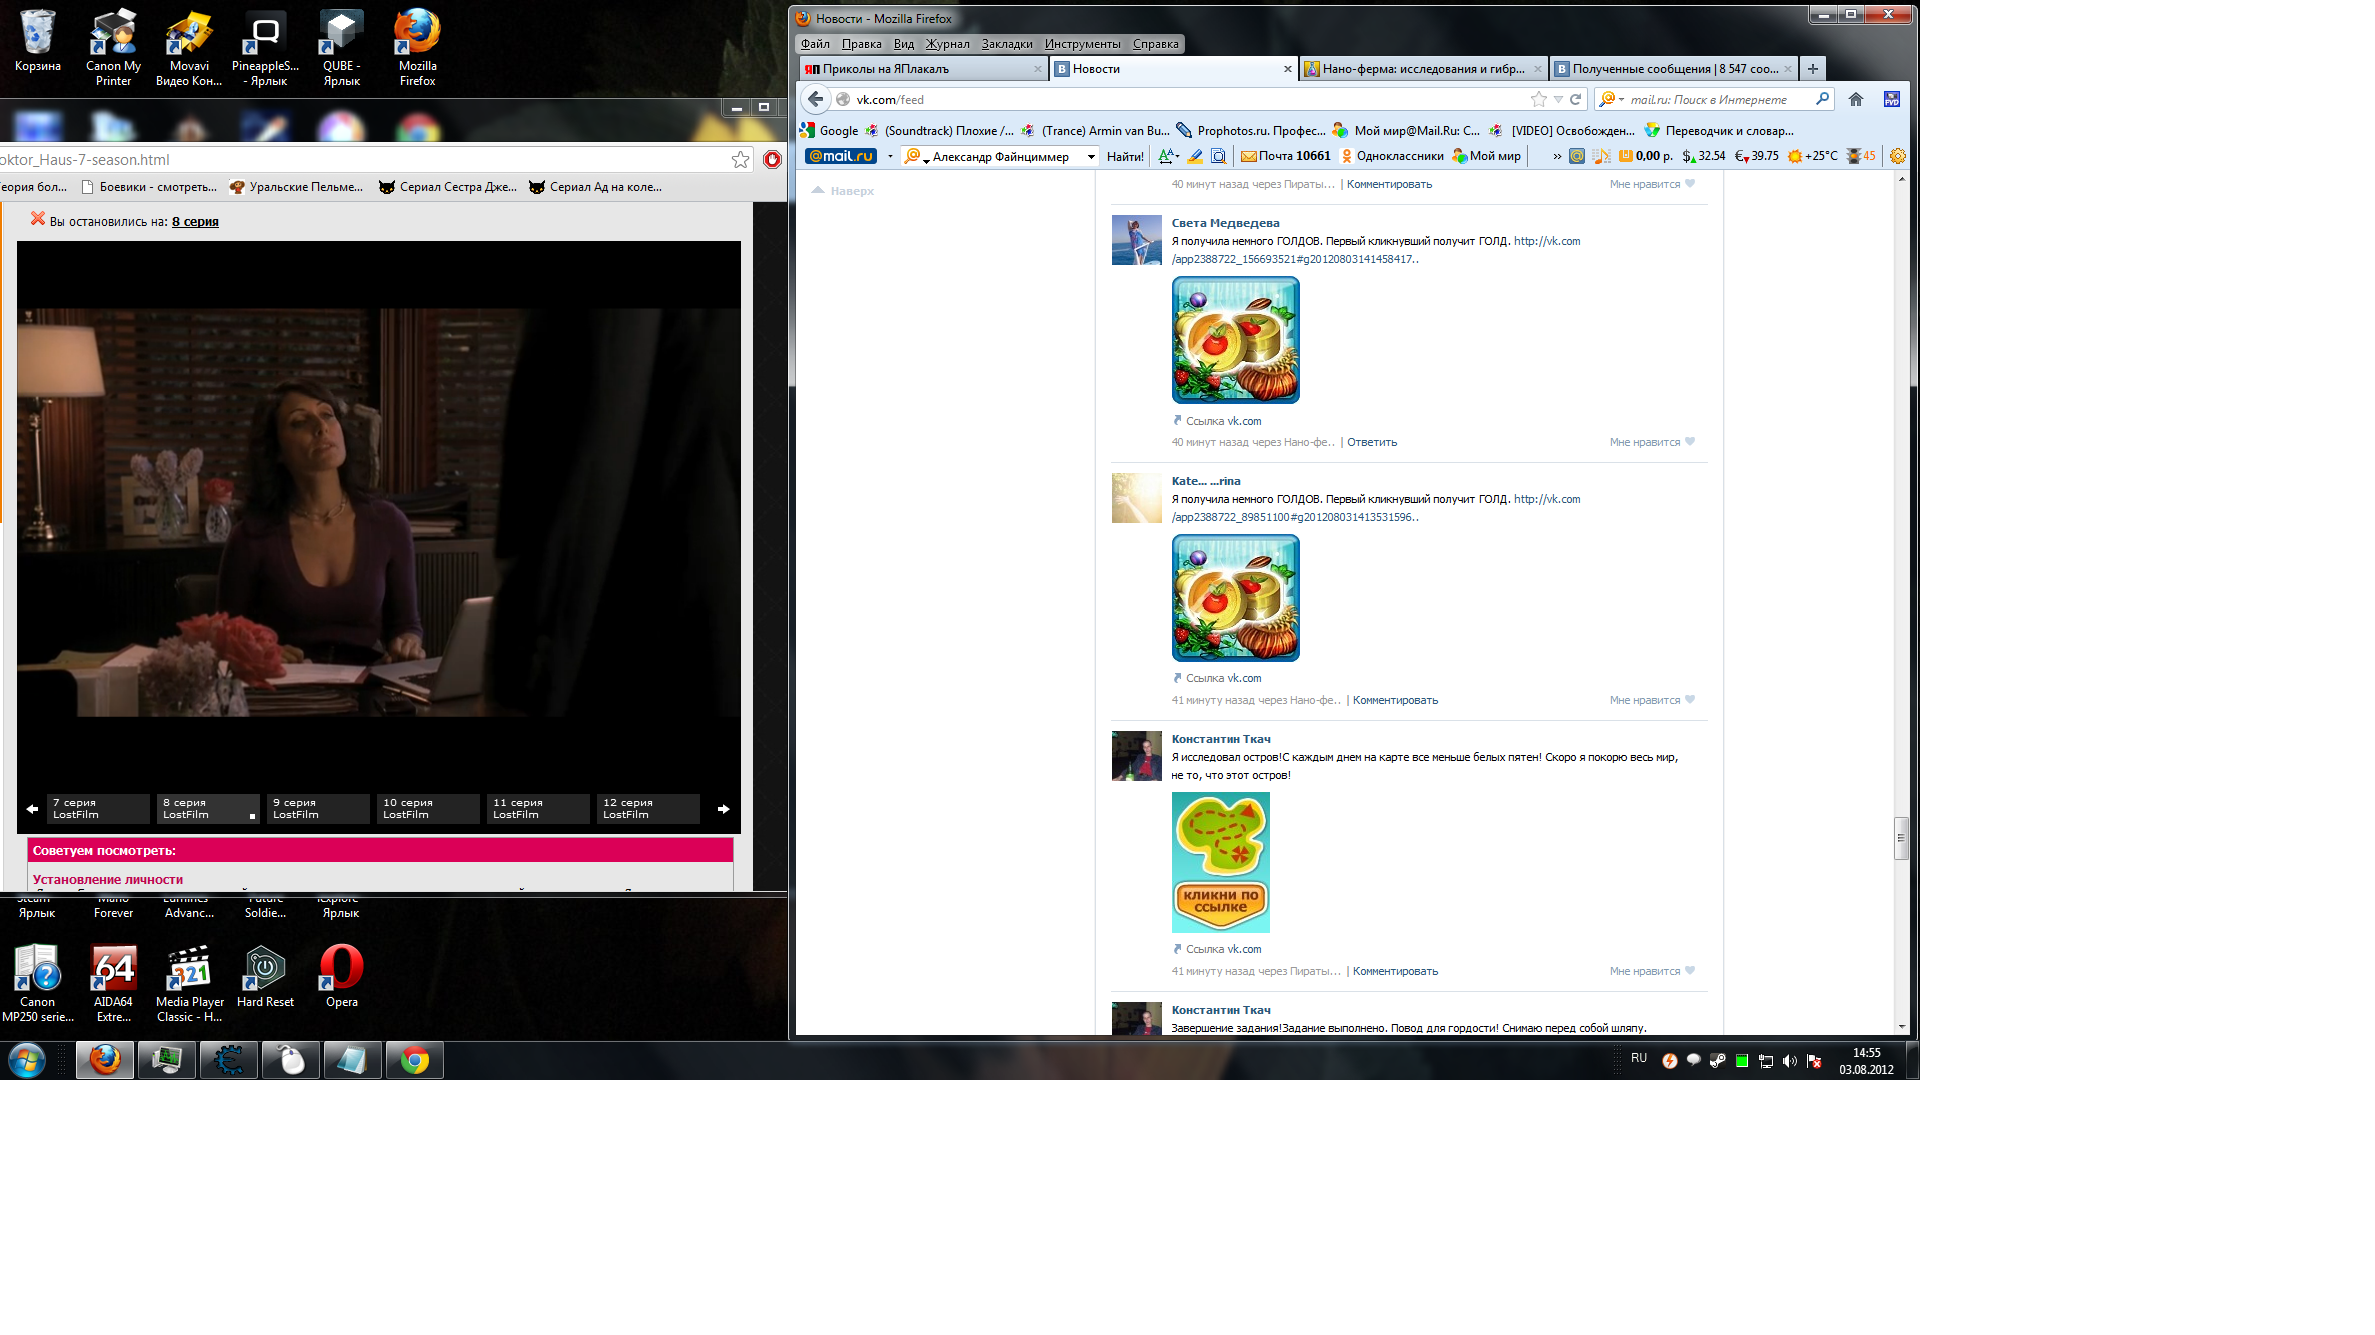The image size is (2375, 1335).
Task: Like Константин Ткач's island post
Action: (x=1652, y=971)
